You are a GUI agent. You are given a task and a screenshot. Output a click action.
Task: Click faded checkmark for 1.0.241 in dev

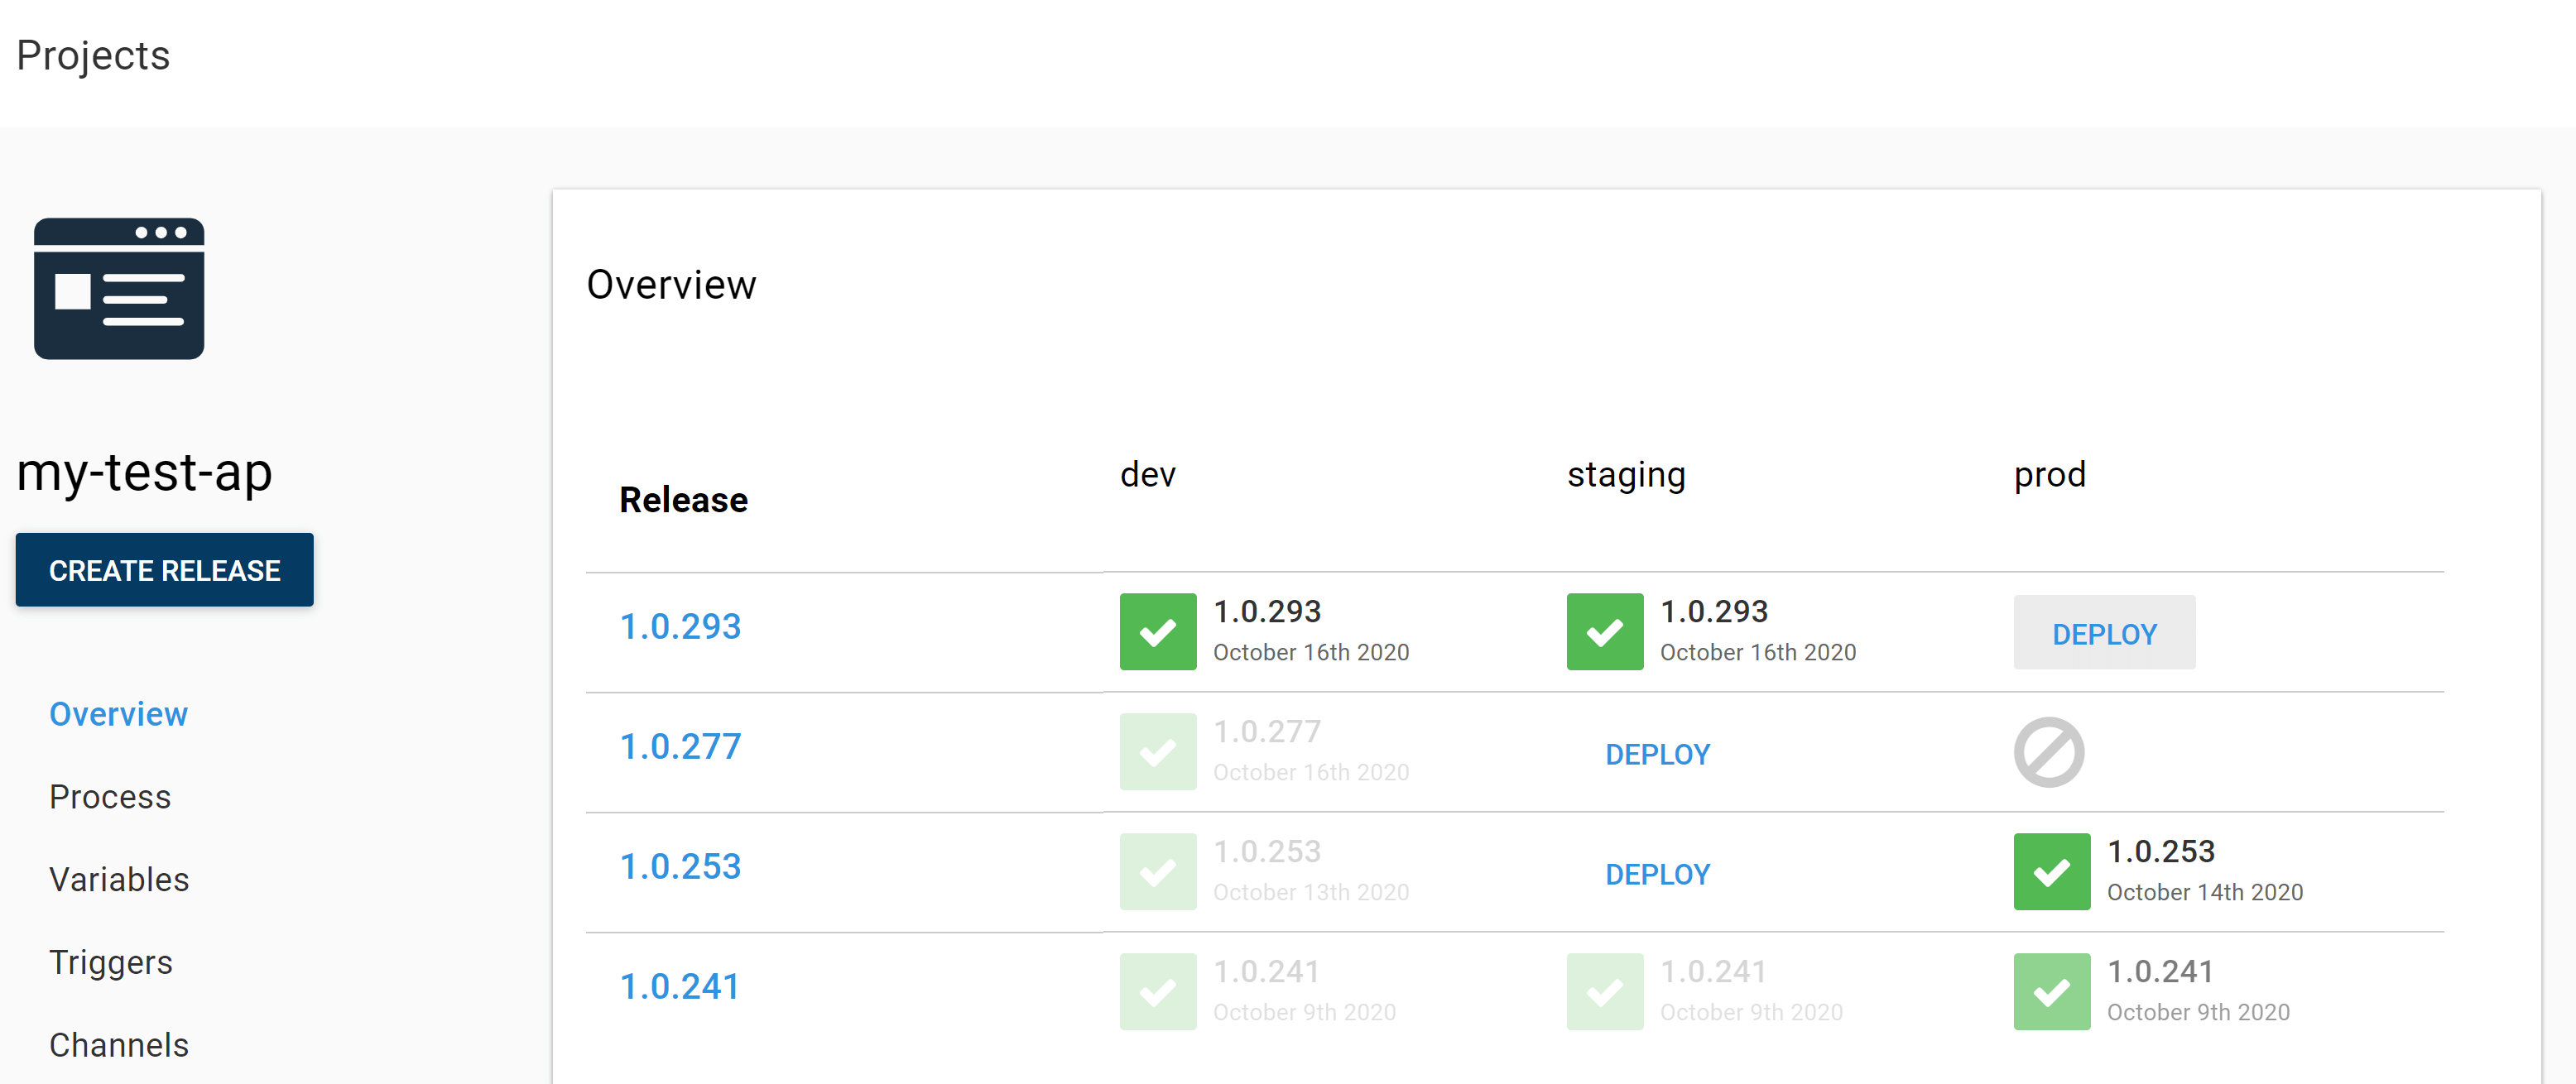tap(1158, 992)
